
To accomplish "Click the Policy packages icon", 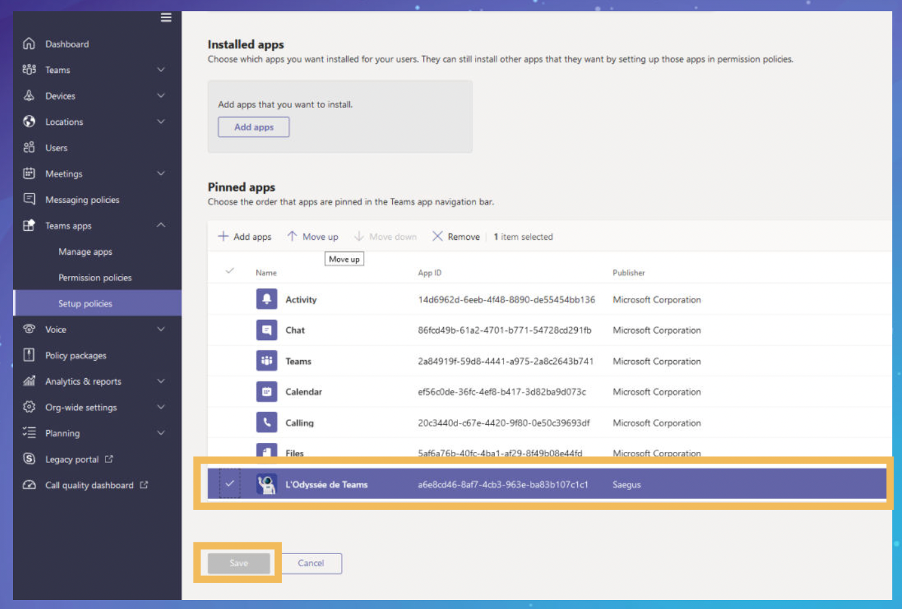I will pos(29,355).
